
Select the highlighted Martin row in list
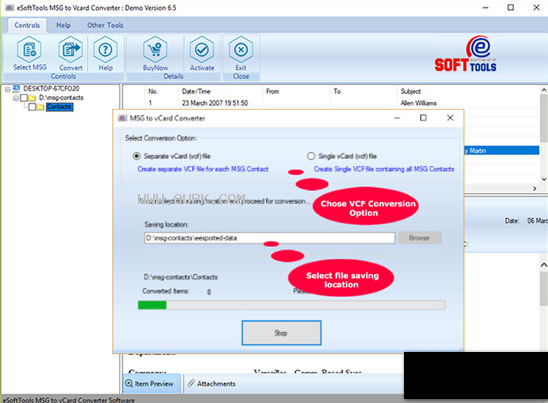502,151
